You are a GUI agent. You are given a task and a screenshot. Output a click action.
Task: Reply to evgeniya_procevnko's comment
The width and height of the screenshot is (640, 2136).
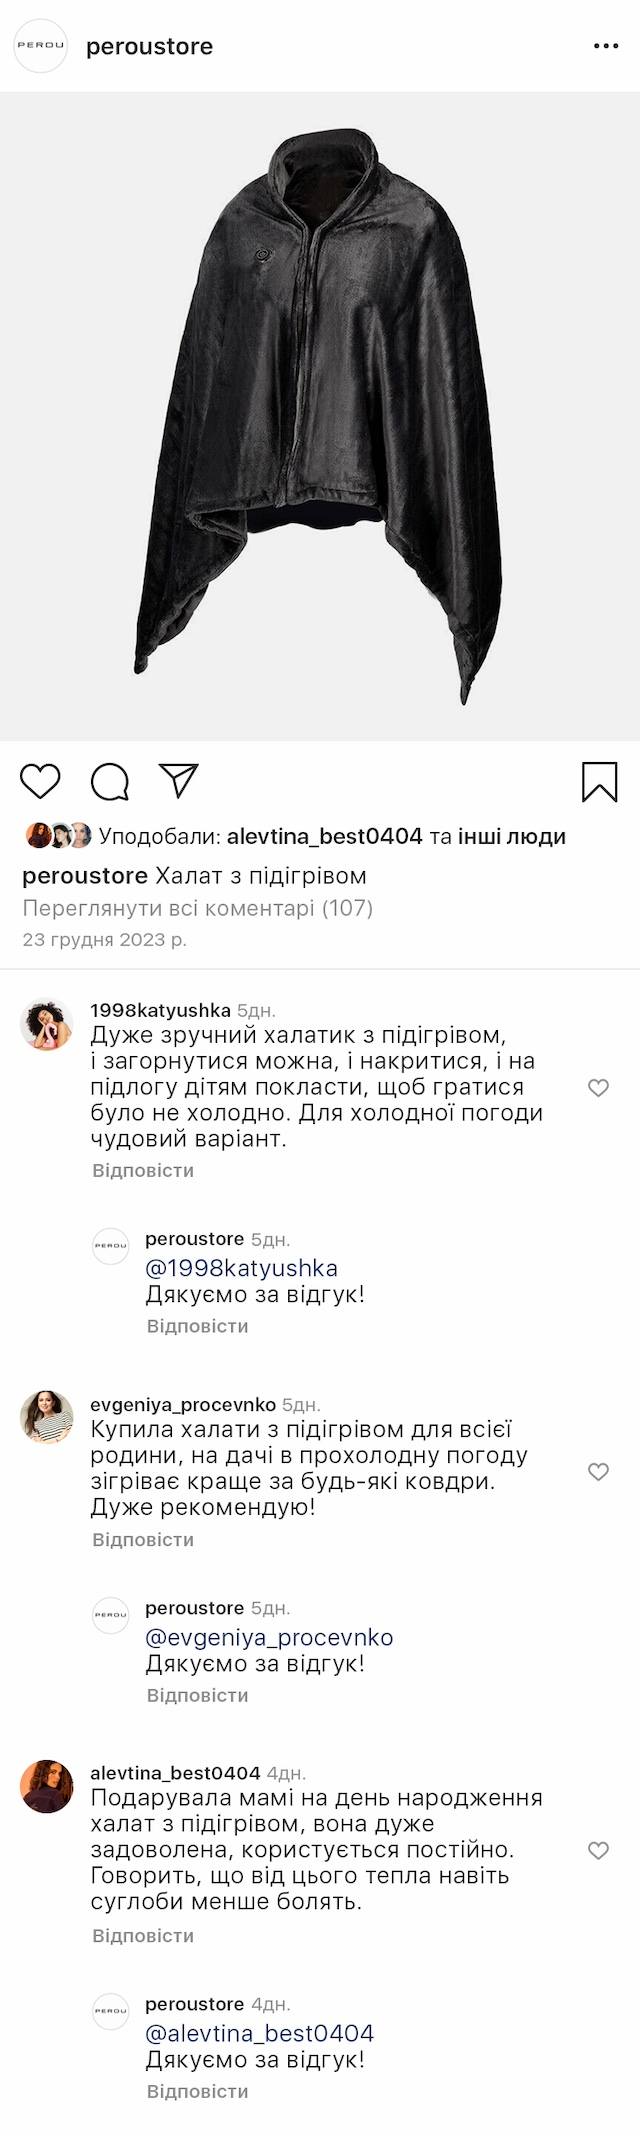point(143,1539)
